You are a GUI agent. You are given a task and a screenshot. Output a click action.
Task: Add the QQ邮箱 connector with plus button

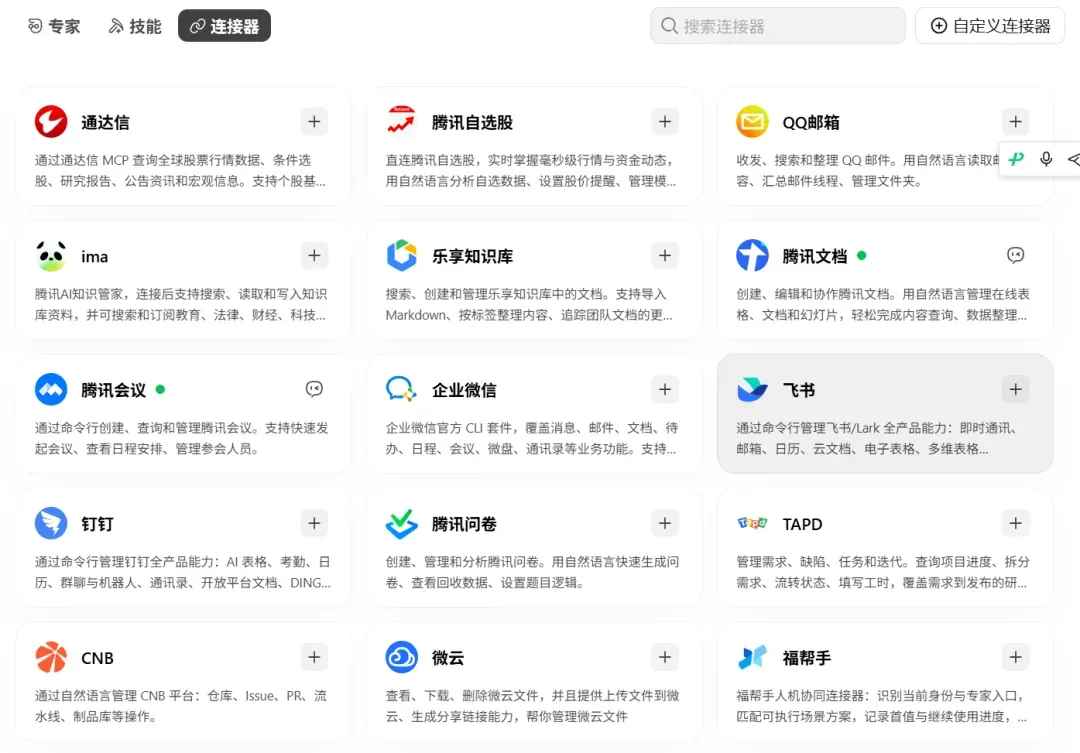(x=1015, y=122)
